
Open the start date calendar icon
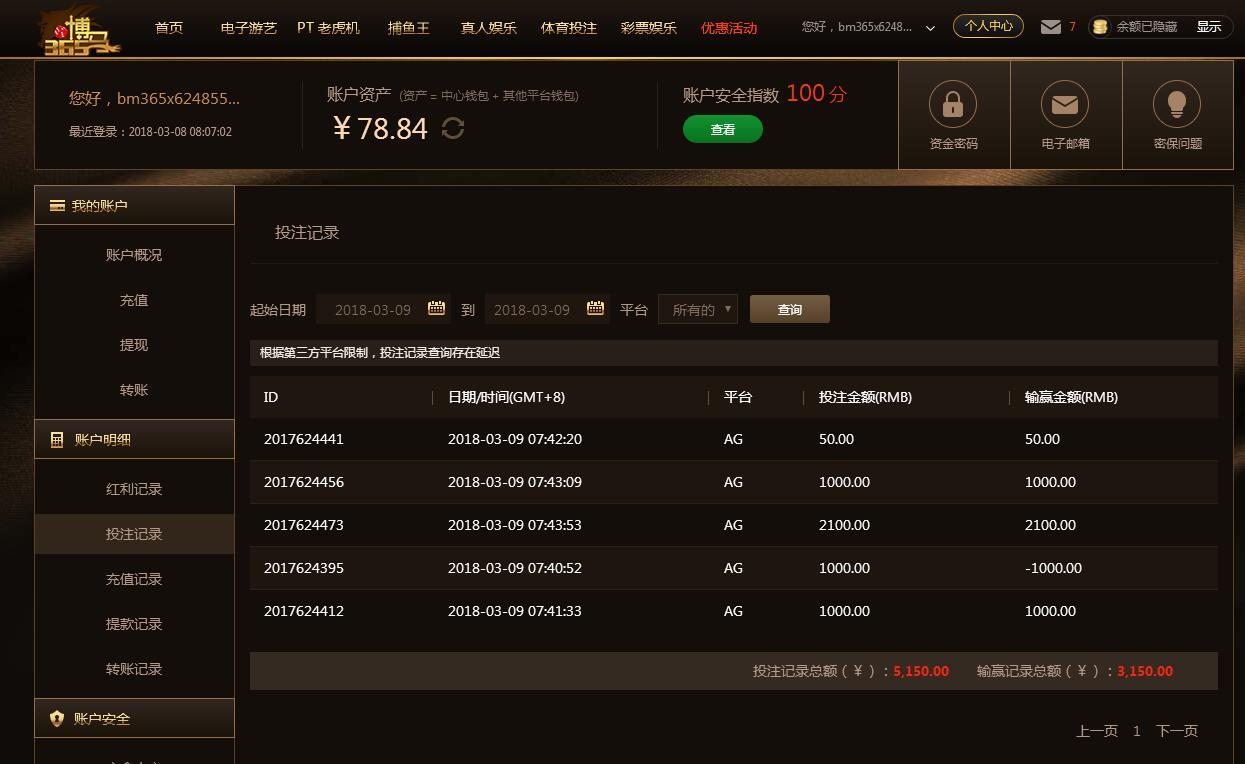(436, 308)
